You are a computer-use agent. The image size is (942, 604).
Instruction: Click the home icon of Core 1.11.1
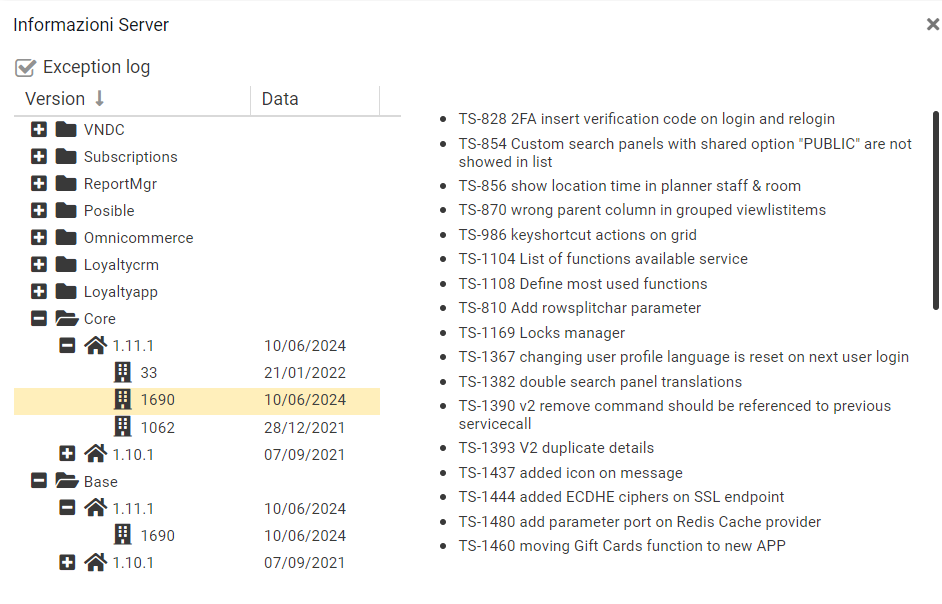coord(96,346)
